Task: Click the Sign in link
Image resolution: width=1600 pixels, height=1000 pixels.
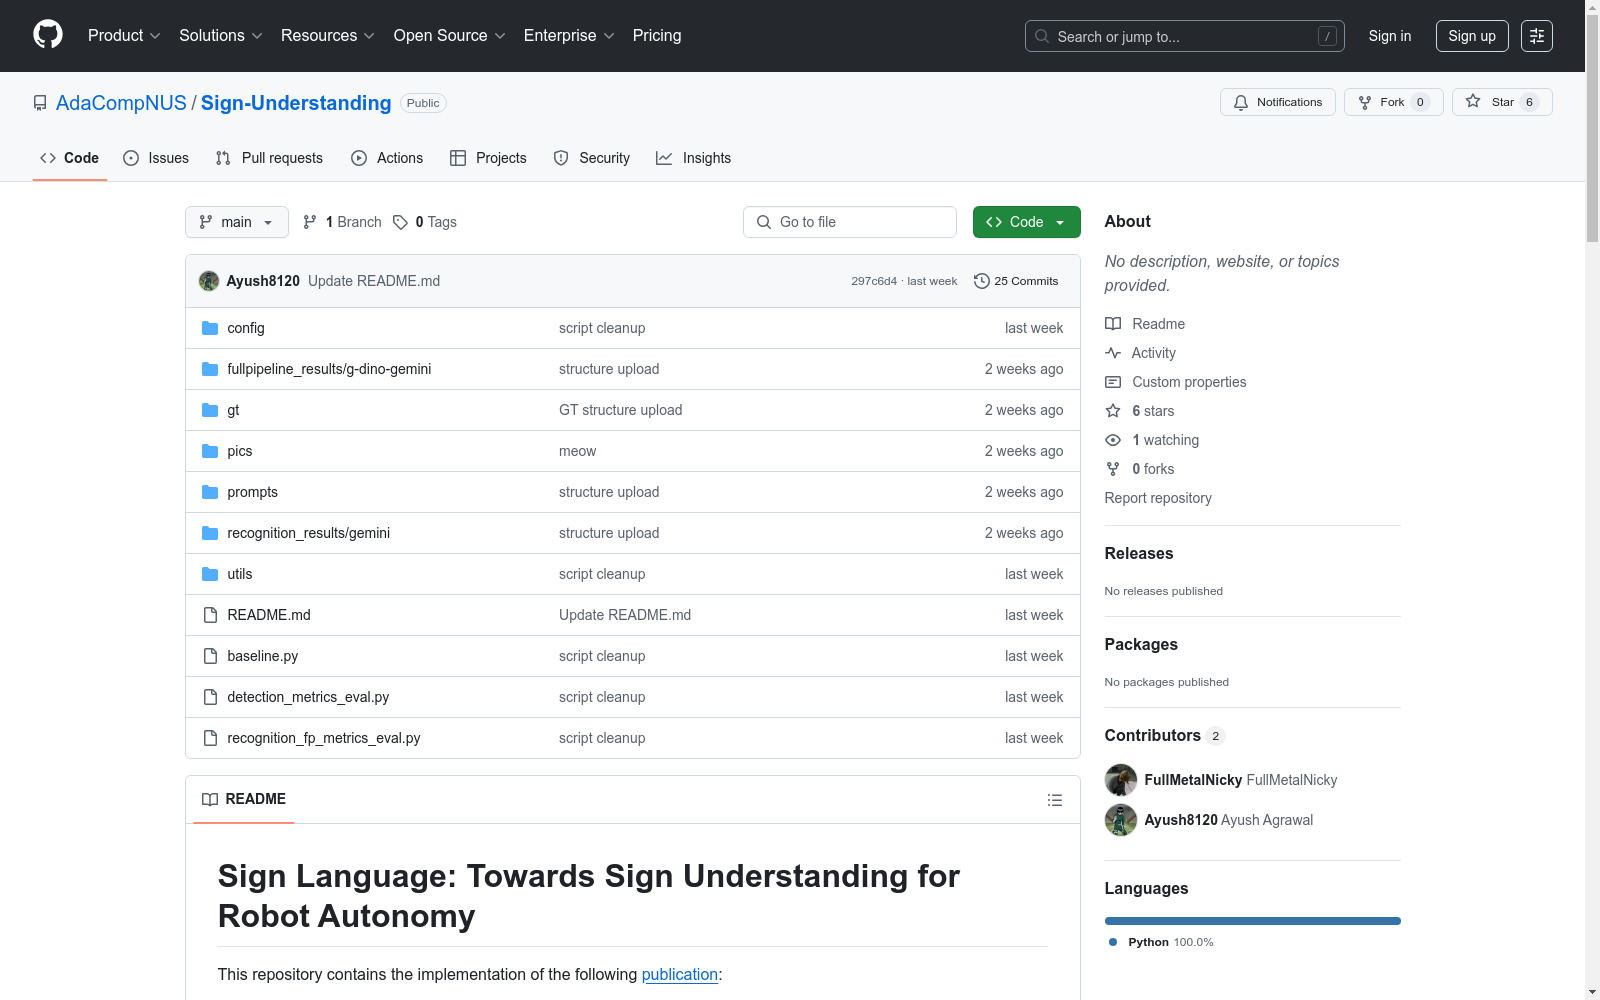Action: coord(1390,36)
